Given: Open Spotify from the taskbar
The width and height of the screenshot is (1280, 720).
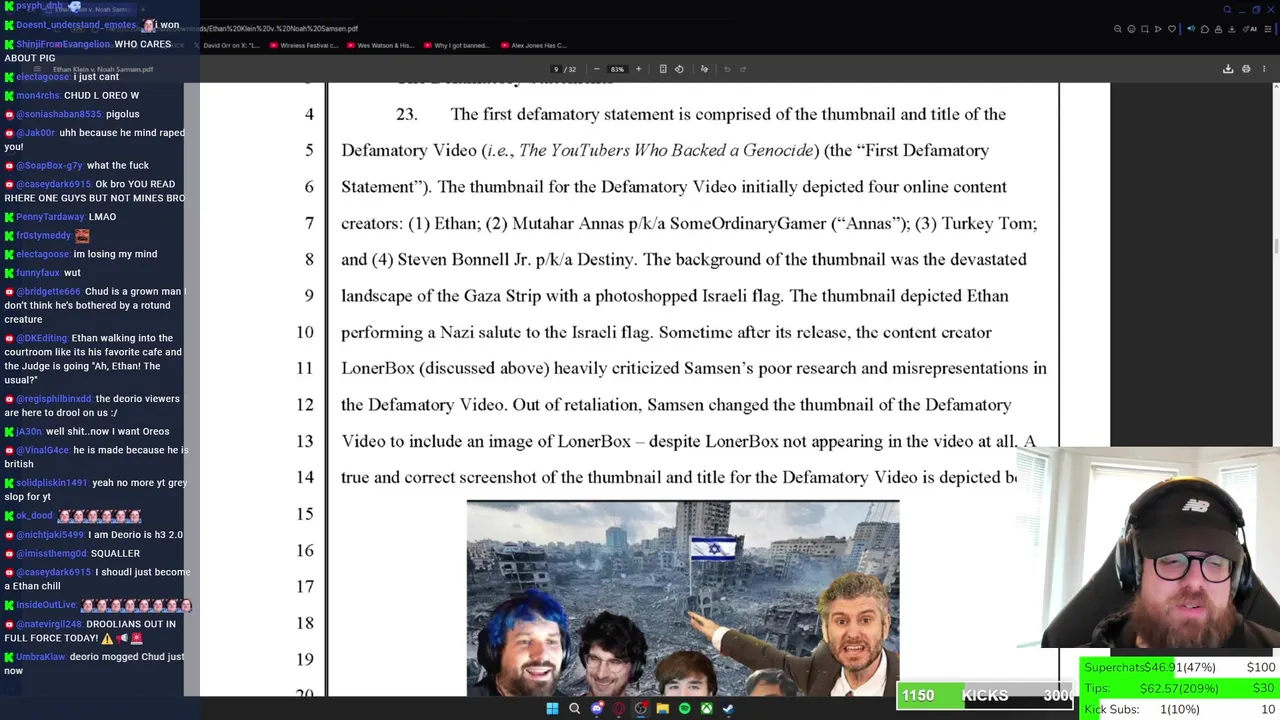Looking at the screenshot, I should point(684,709).
